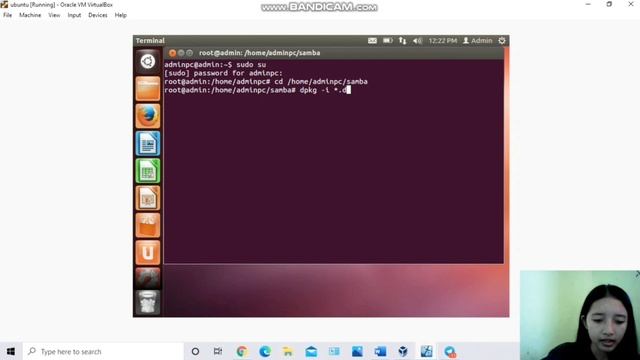The height and width of the screenshot is (360, 640).
Task: Open Task View on the taskbar
Action: pyautogui.click(x=218, y=351)
